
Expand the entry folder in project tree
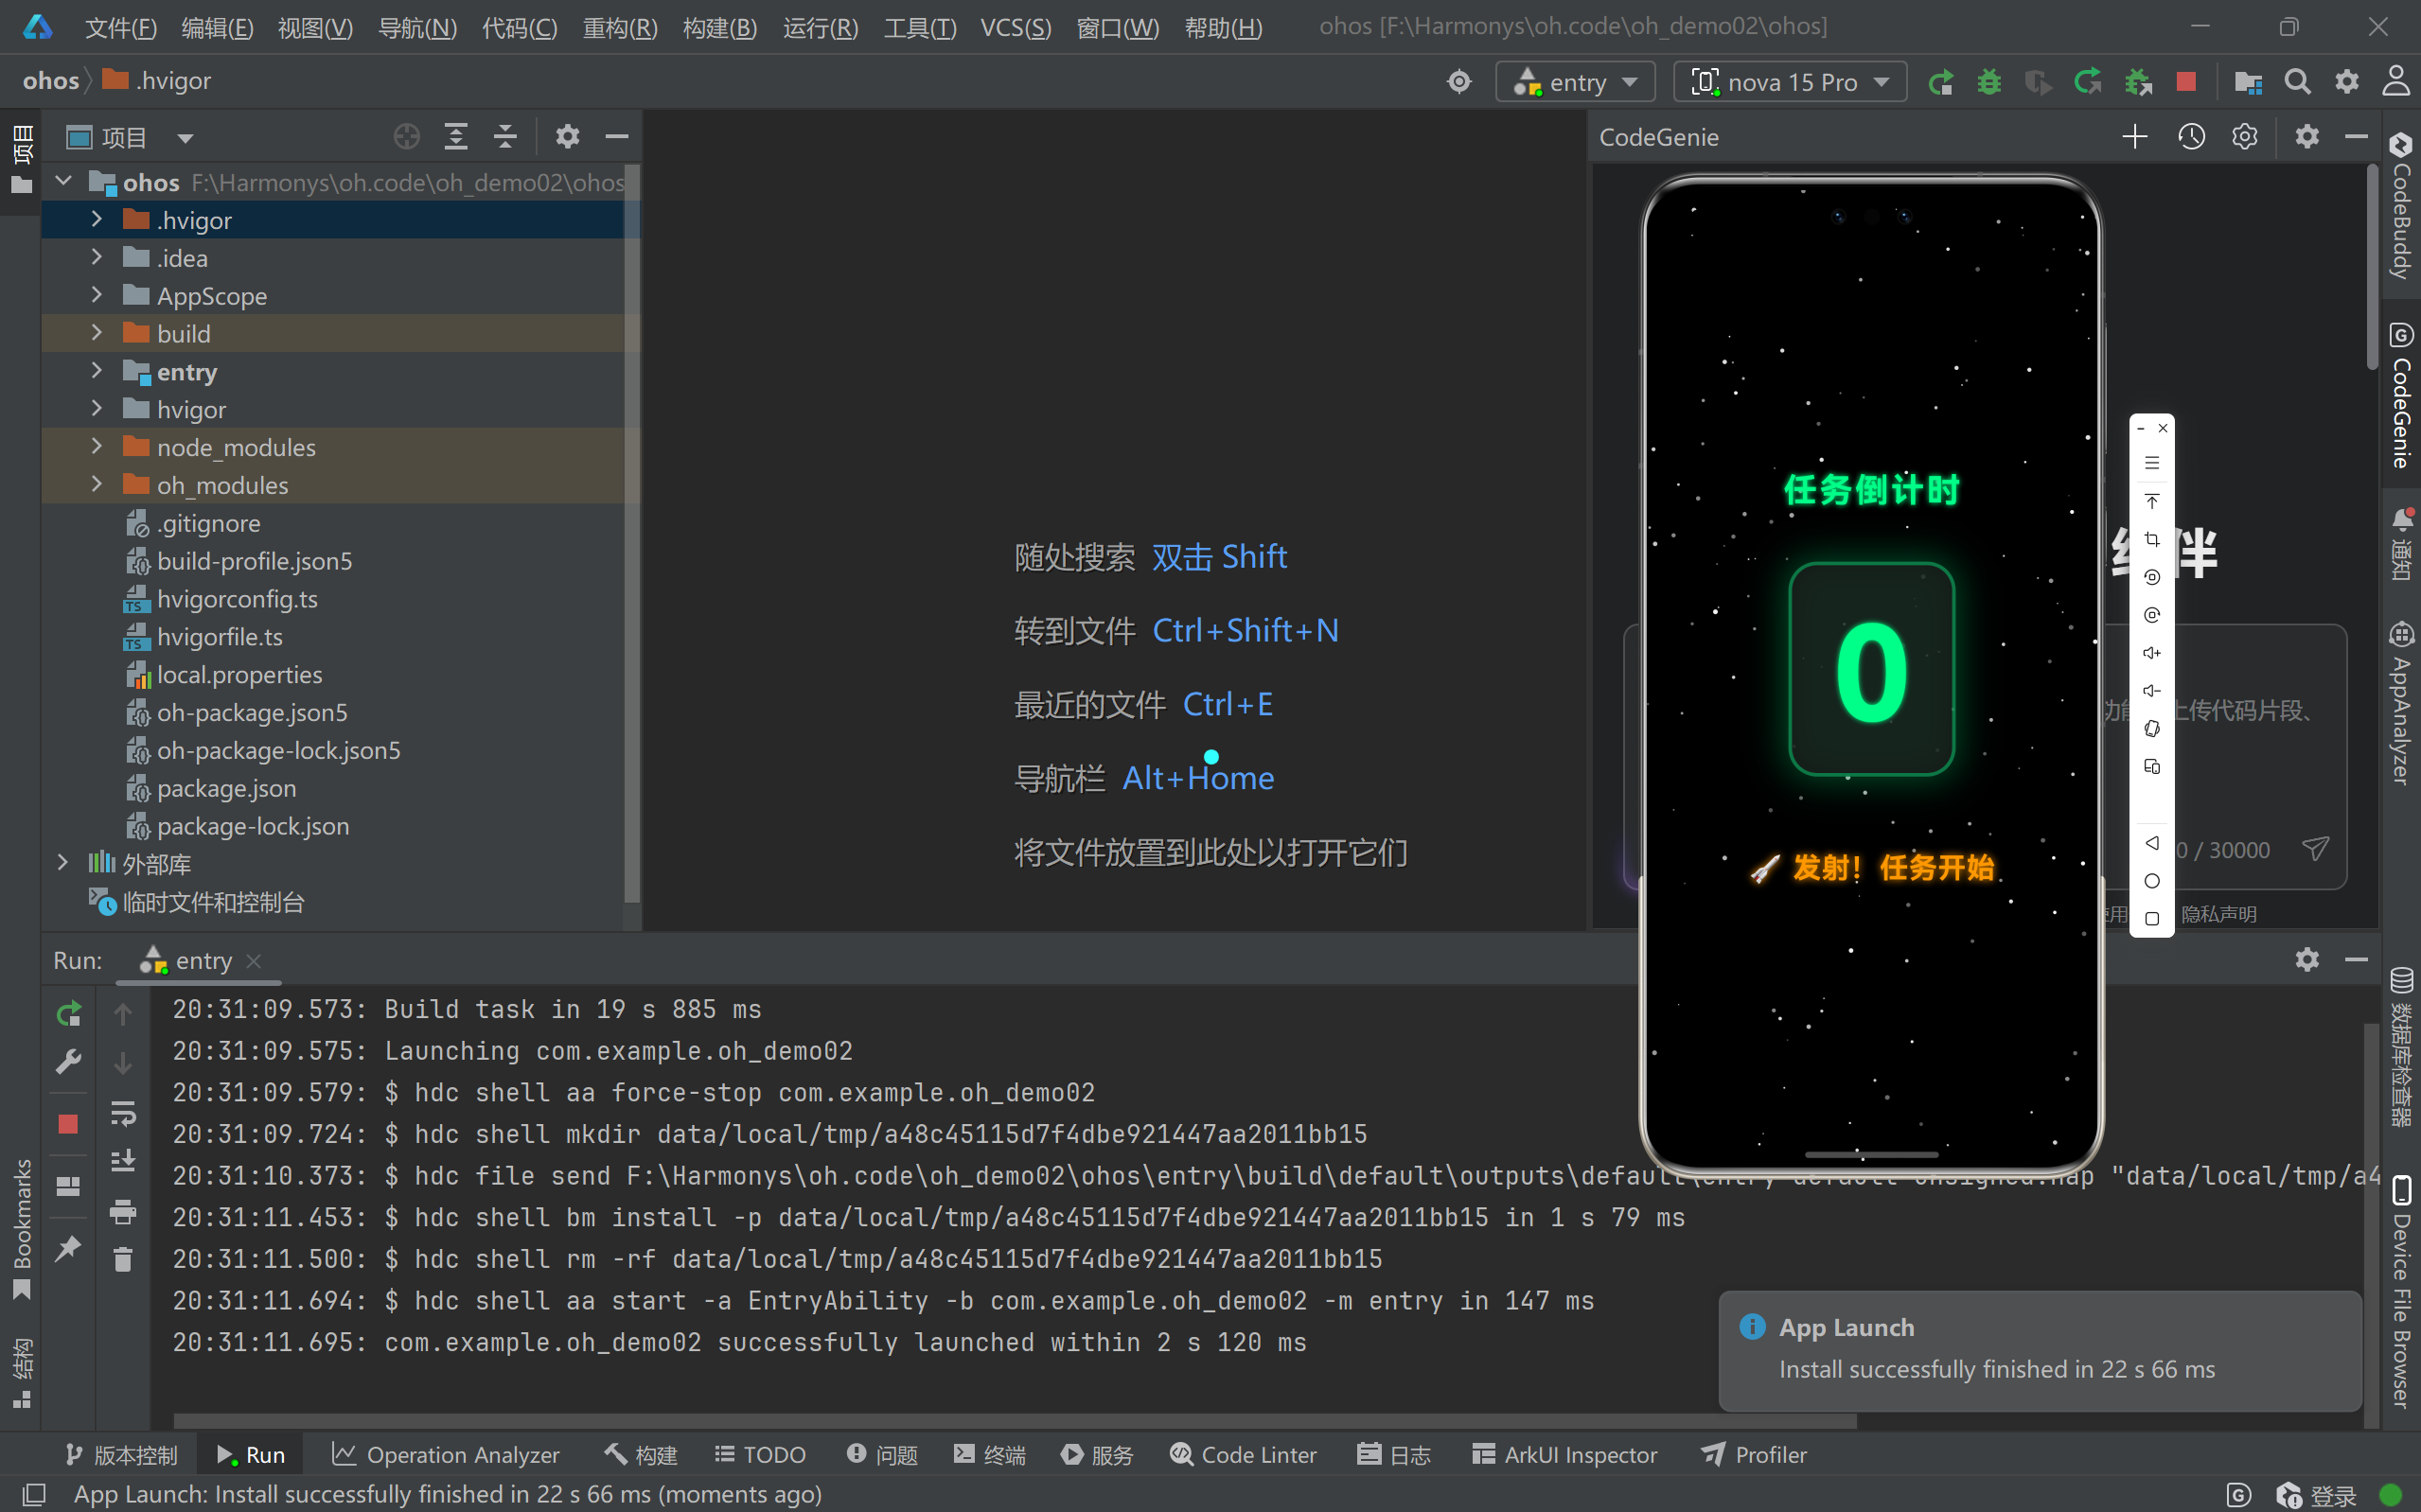click(x=96, y=371)
